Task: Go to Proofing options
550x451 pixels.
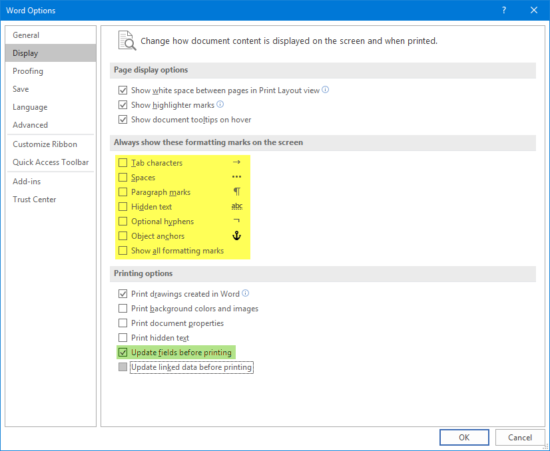Action: [51, 71]
